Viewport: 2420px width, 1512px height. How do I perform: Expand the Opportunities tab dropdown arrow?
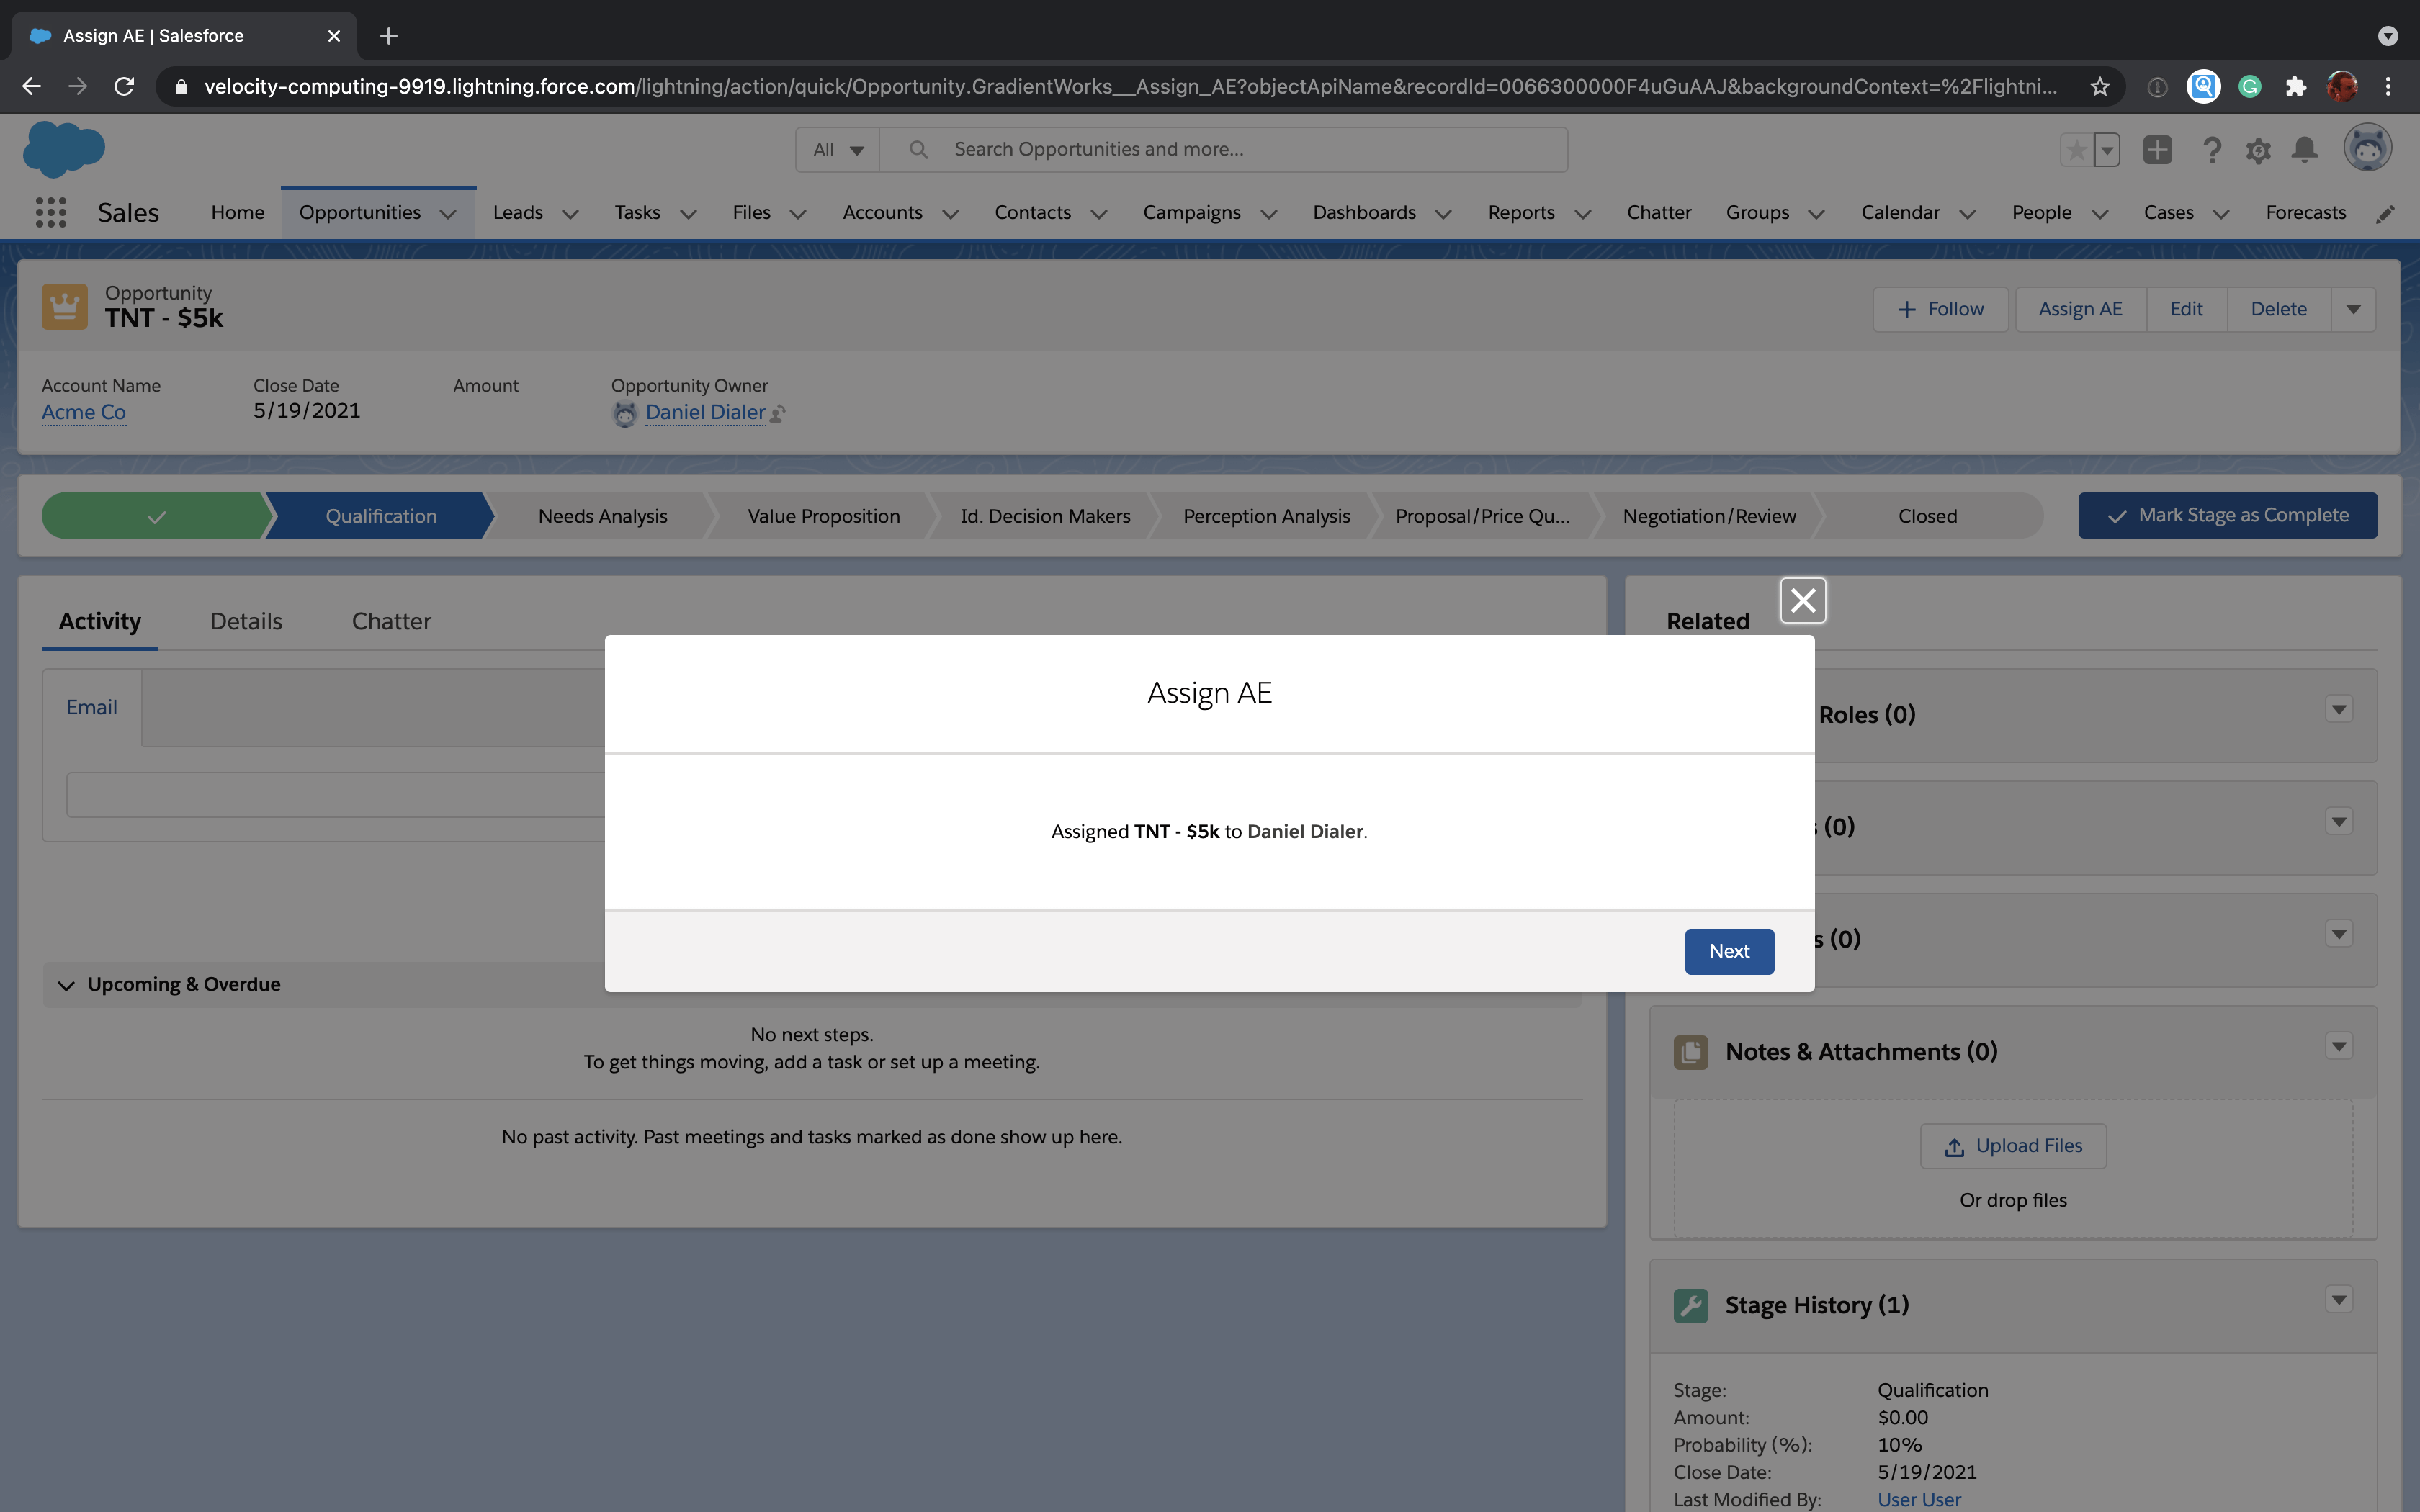point(448,213)
